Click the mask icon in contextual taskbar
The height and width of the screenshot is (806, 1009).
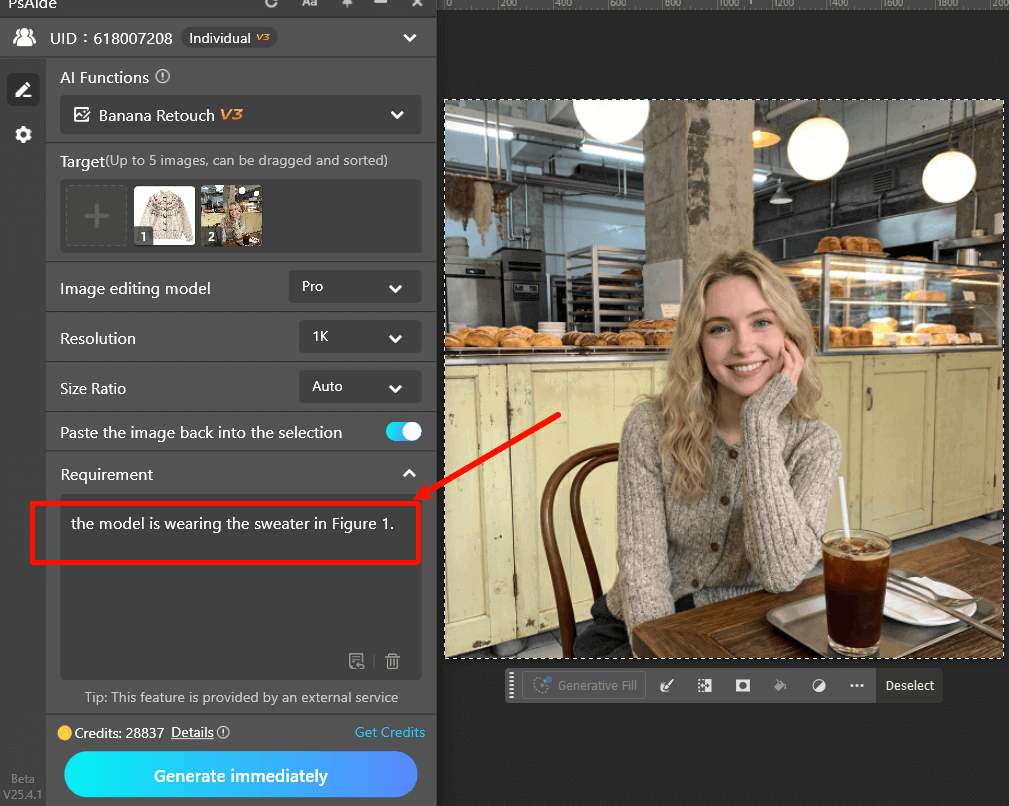click(742, 686)
